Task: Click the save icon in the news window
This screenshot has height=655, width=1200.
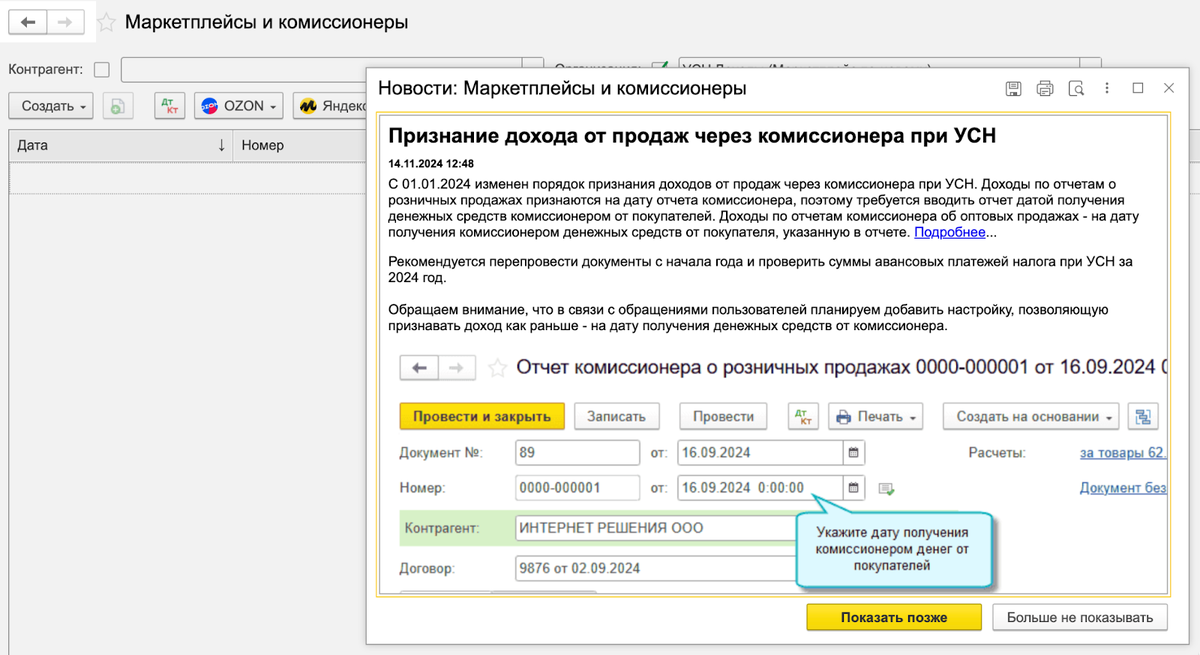Action: pyautogui.click(x=1013, y=88)
